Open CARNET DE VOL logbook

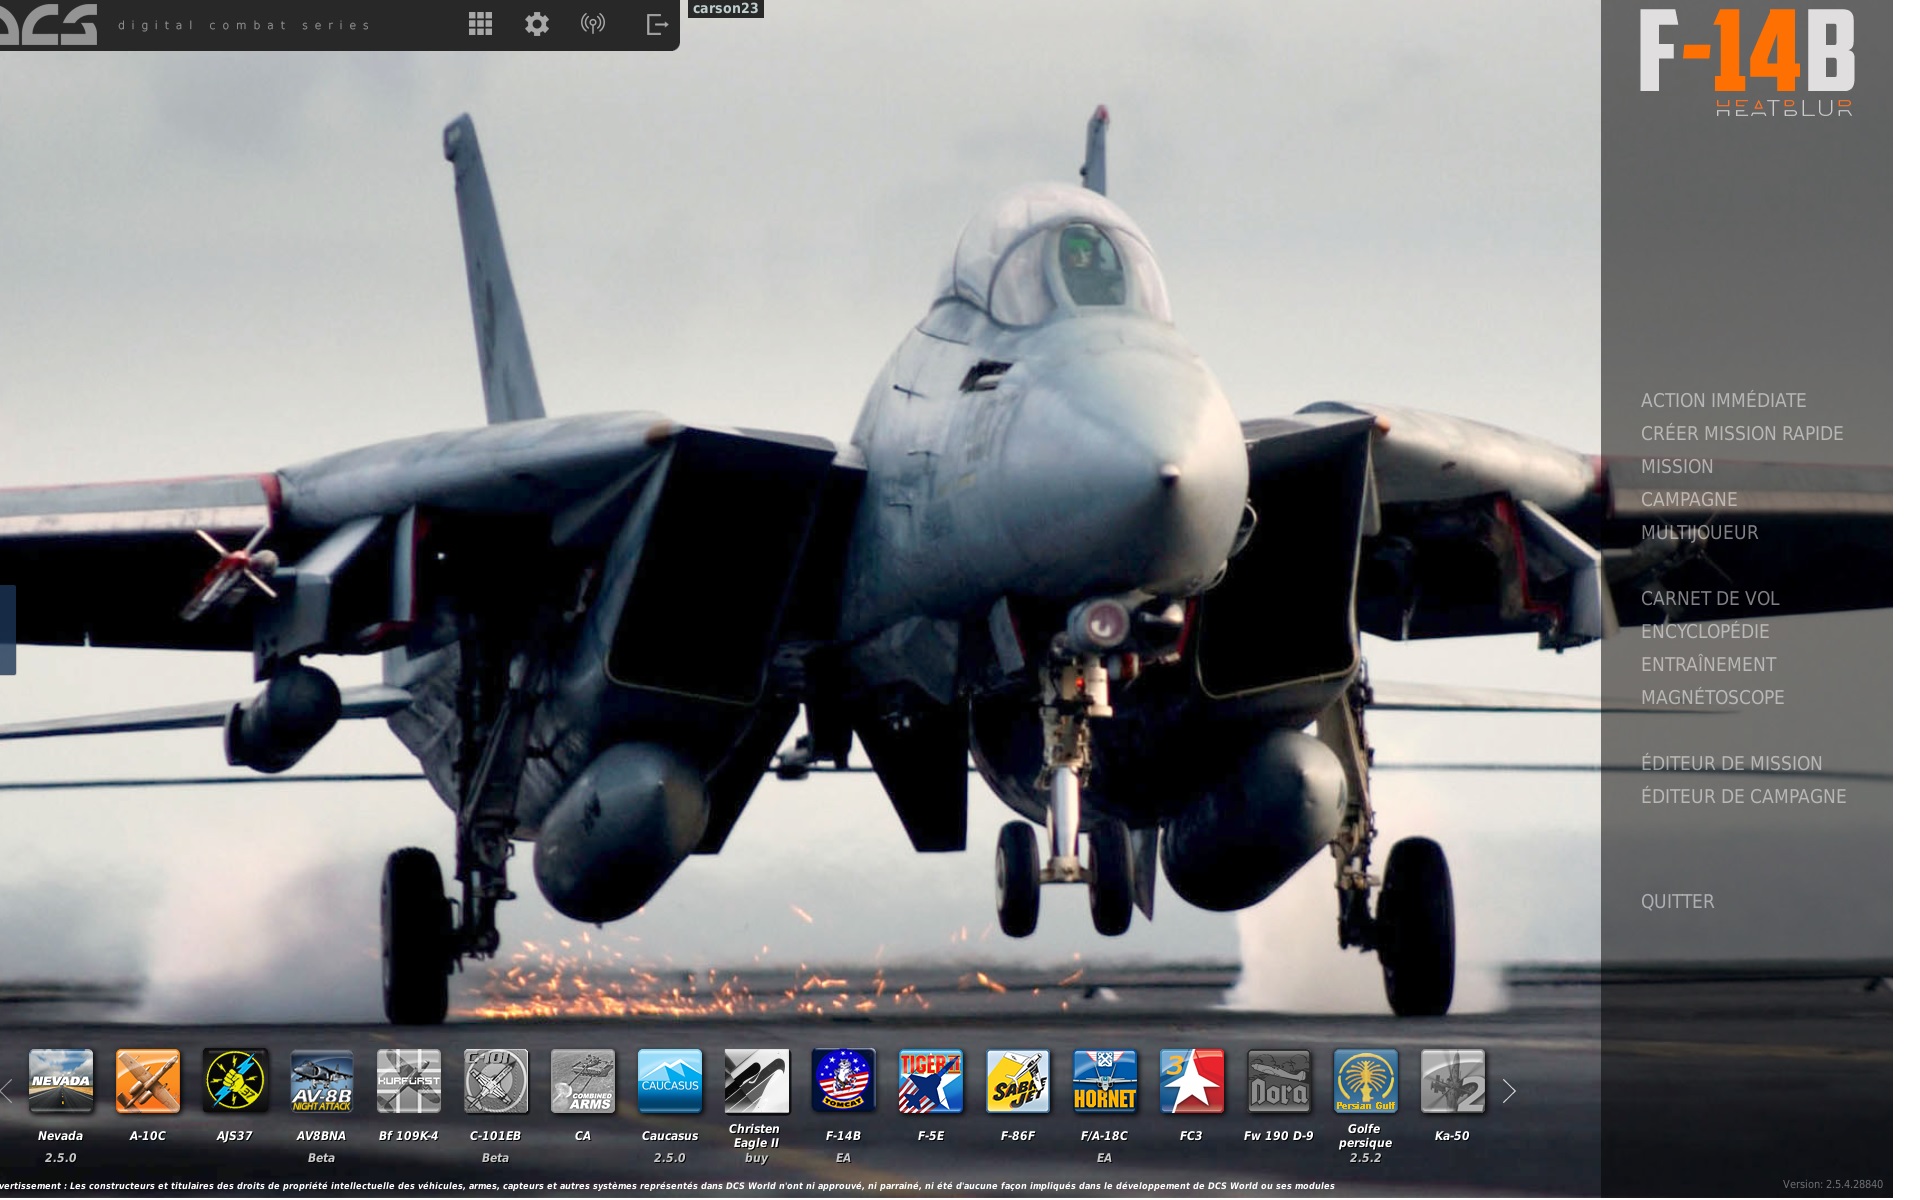click(1710, 598)
